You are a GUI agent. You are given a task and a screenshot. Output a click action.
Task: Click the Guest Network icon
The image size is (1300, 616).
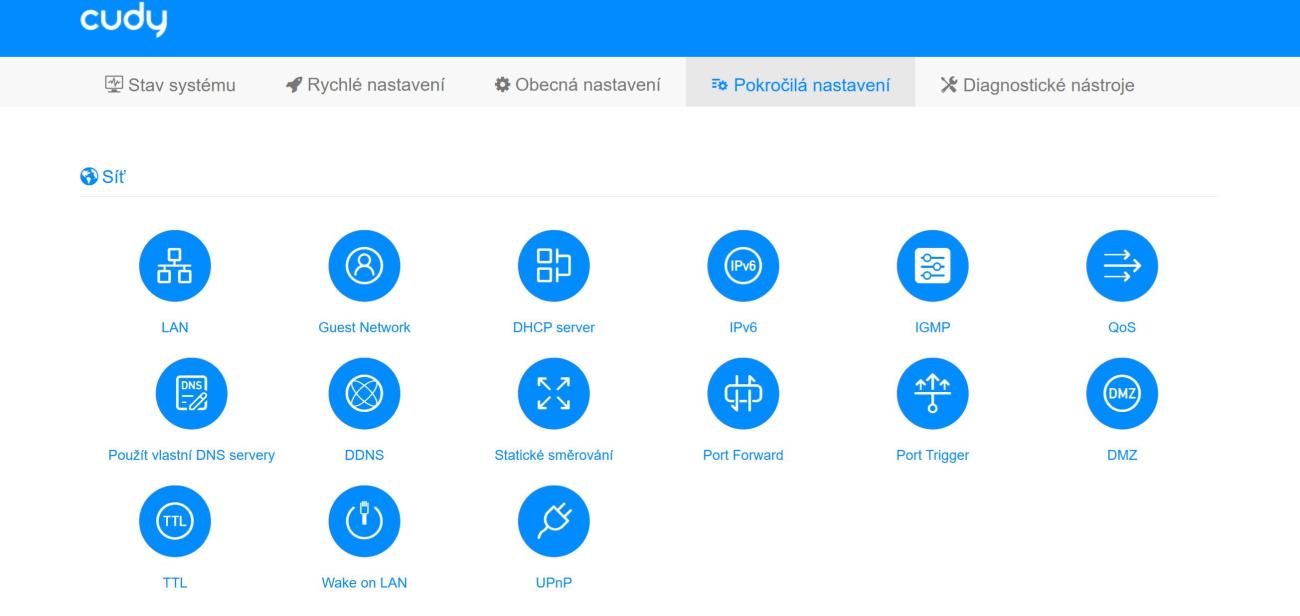[365, 265]
